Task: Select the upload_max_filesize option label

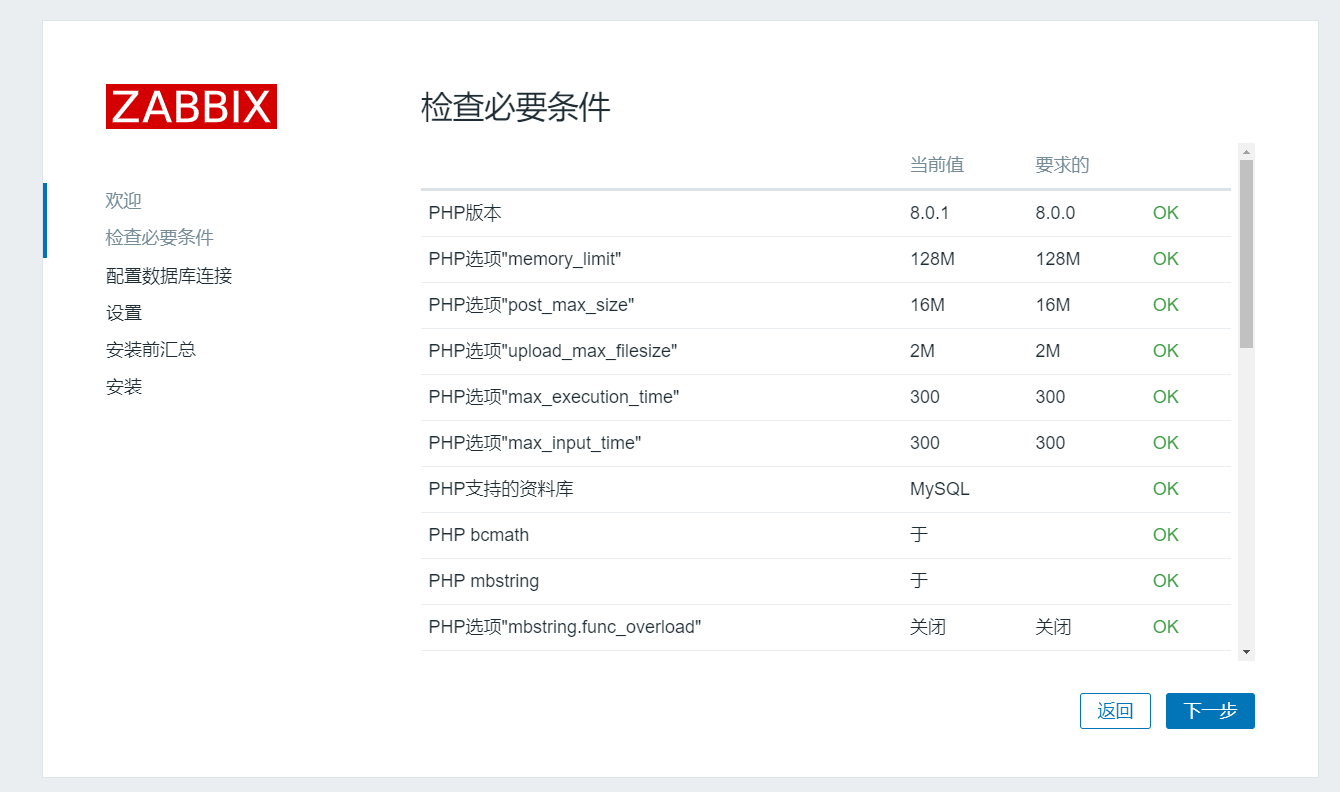Action: click(553, 351)
